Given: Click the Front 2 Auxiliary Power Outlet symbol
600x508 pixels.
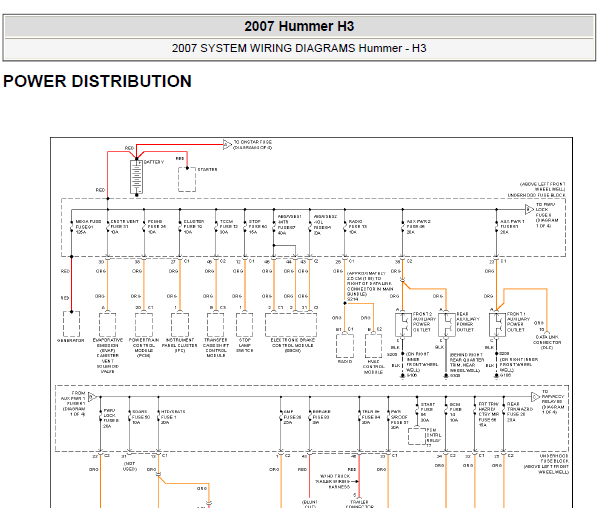Looking at the screenshot, I should click(x=403, y=325).
